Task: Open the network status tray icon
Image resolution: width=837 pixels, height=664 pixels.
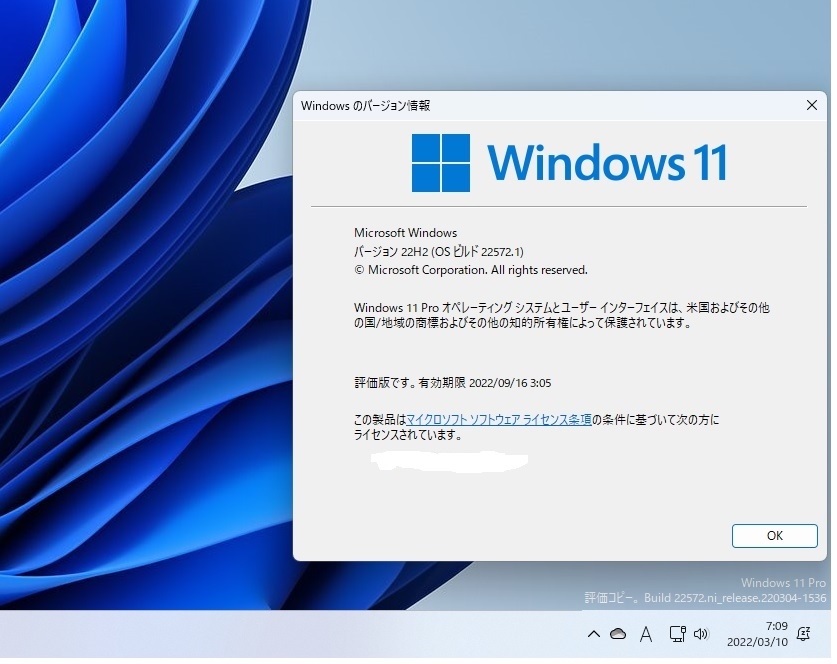Action: click(x=677, y=634)
